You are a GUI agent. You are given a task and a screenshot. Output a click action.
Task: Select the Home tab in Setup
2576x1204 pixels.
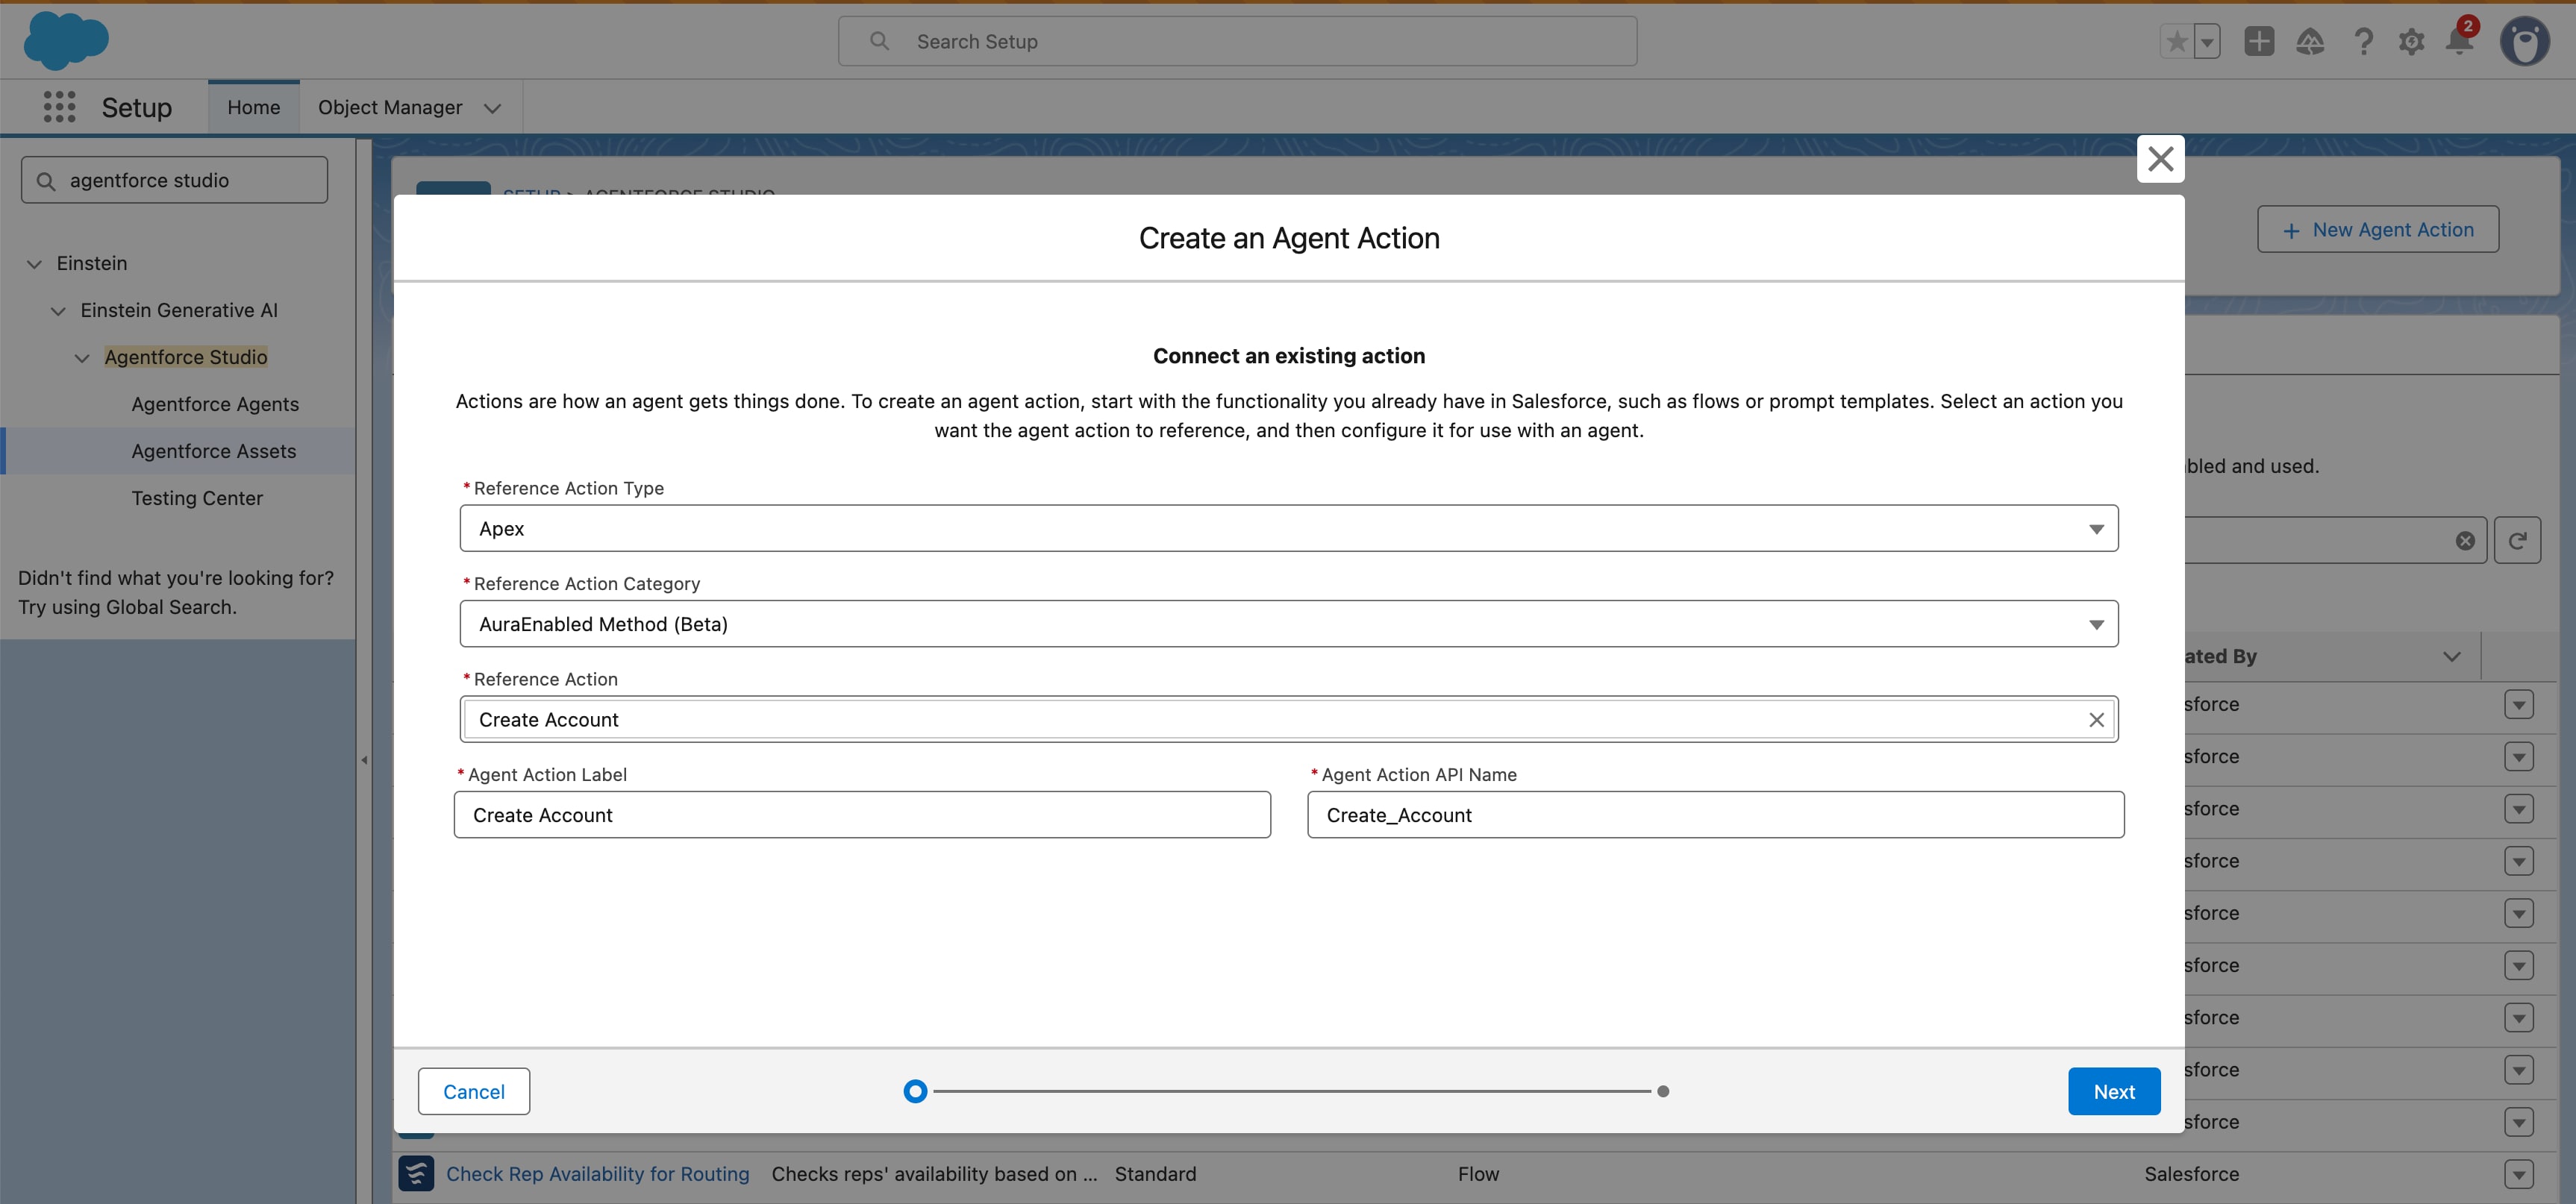click(253, 107)
